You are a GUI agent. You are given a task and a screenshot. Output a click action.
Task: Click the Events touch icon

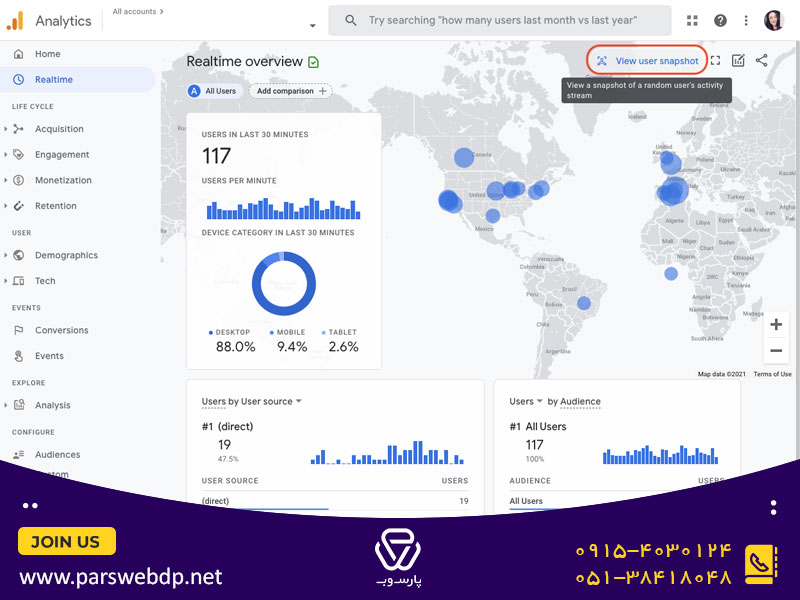19,356
